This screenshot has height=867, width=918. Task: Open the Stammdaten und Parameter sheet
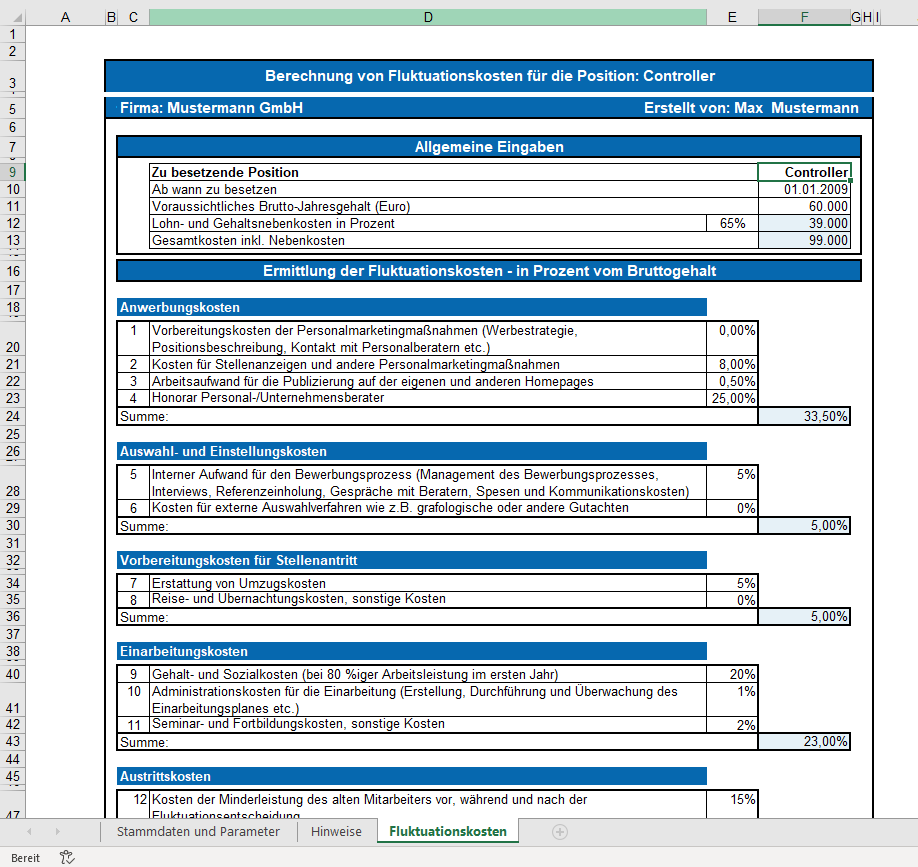(198, 831)
